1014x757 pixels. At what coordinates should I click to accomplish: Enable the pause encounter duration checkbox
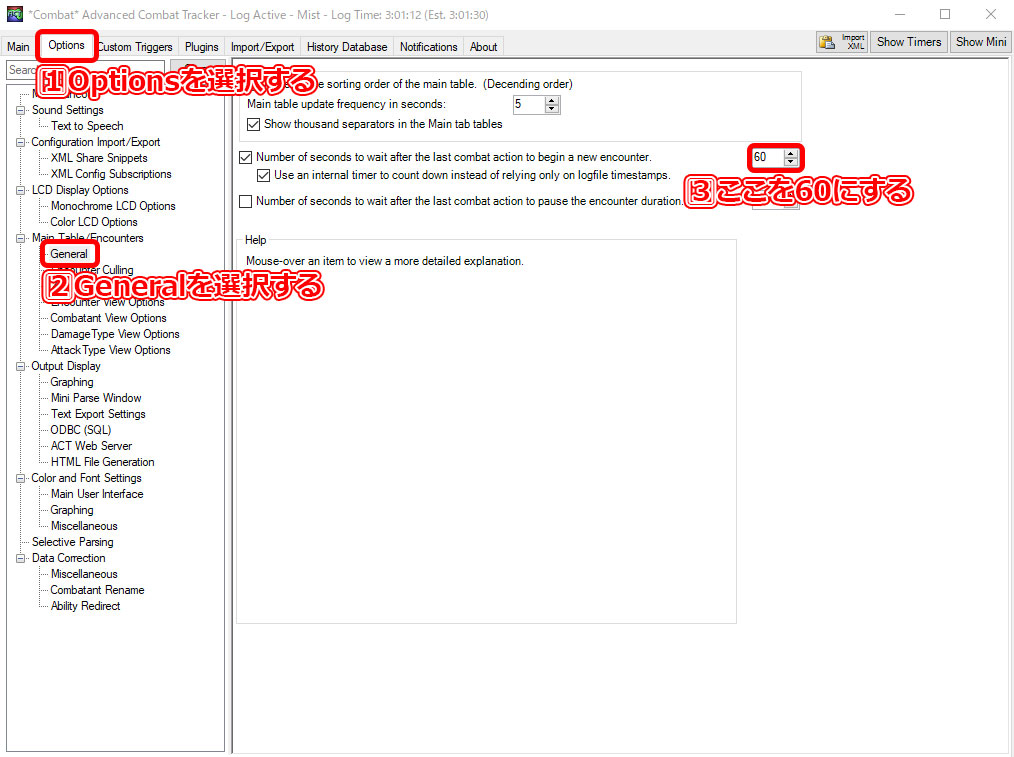(x=246, y=201)
